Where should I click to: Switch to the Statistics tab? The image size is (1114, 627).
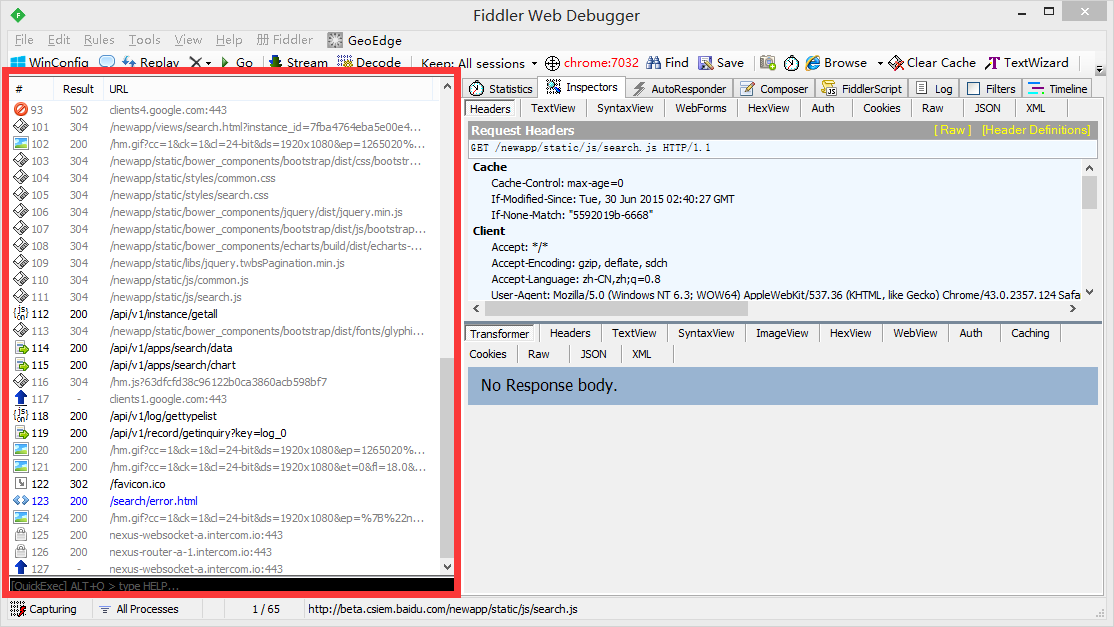click(x=500, y=89)
